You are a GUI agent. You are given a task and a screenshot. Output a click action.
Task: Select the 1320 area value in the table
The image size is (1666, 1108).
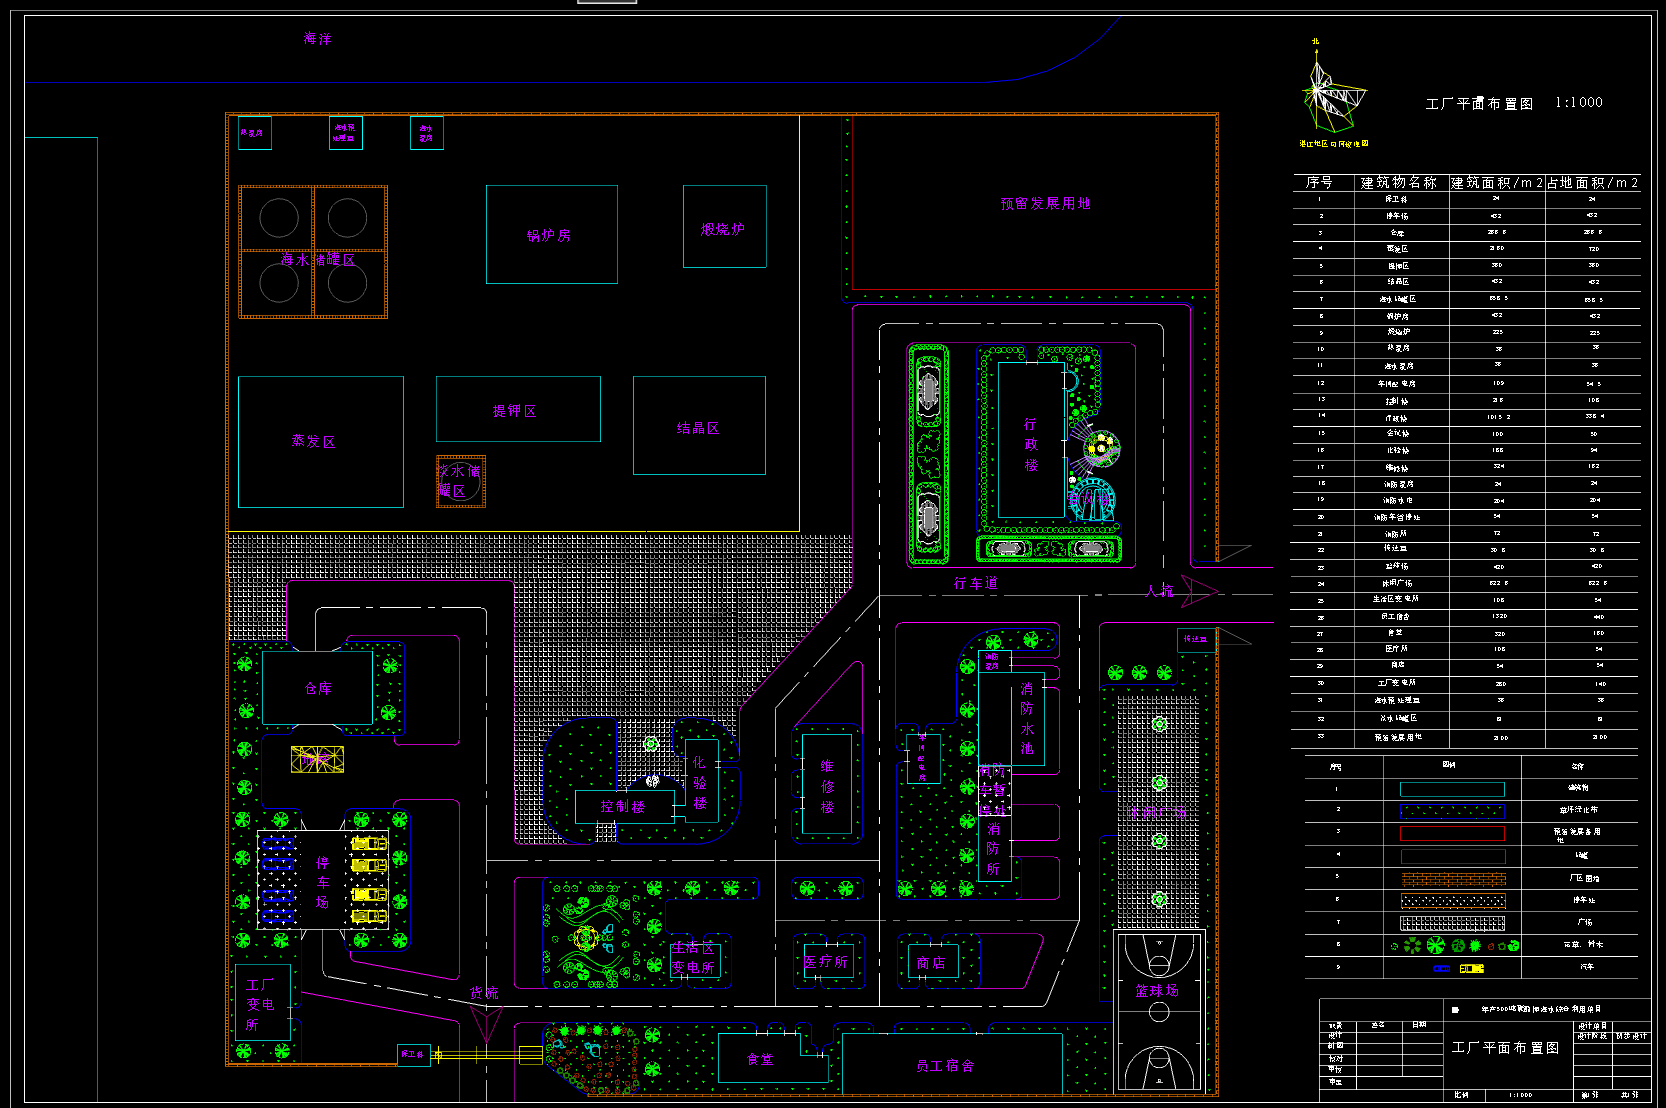[x=1498, y=616]
